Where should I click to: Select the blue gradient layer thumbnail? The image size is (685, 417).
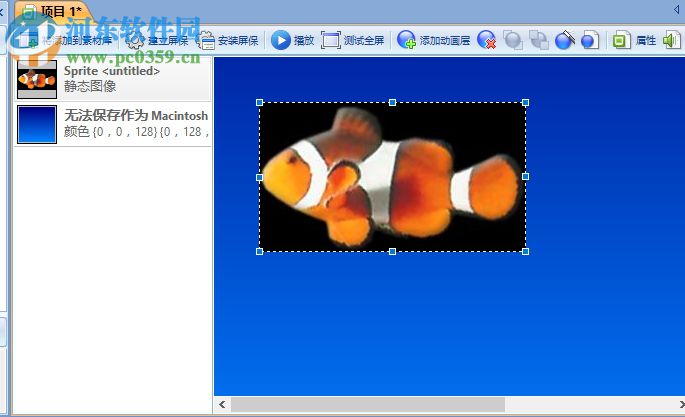click(37, 124)
